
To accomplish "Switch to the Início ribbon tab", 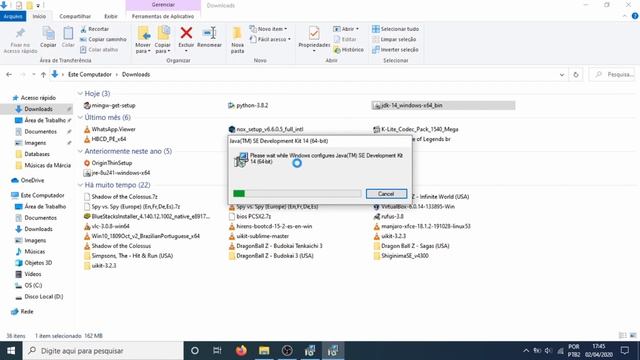I will tap(39, 16).
